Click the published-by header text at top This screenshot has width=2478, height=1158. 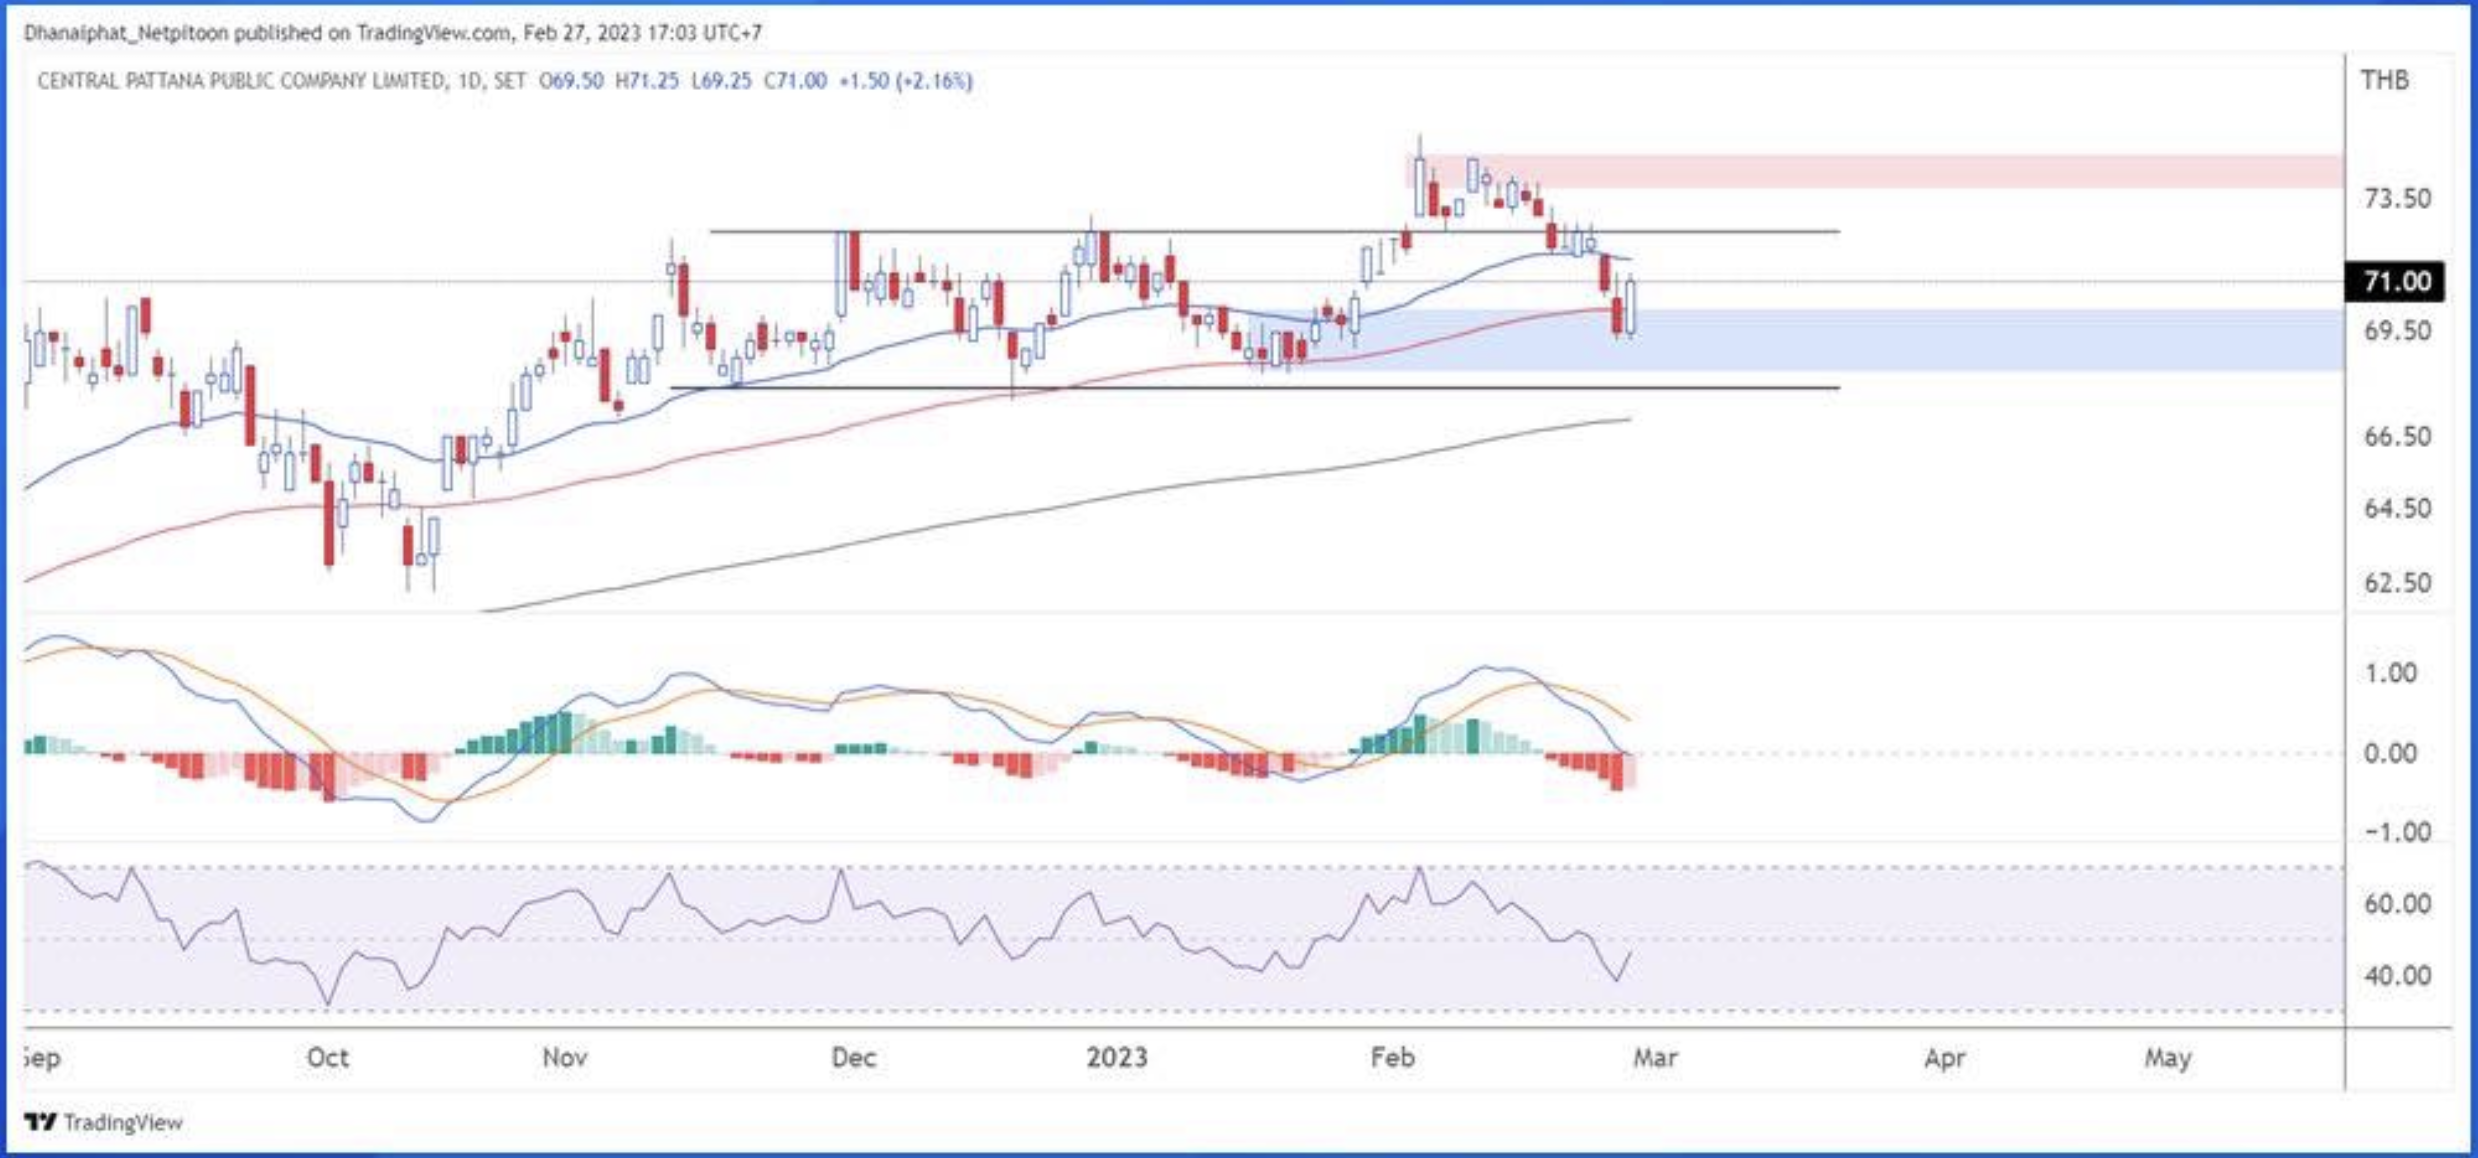pyautogui.click(x=392, y=33)
